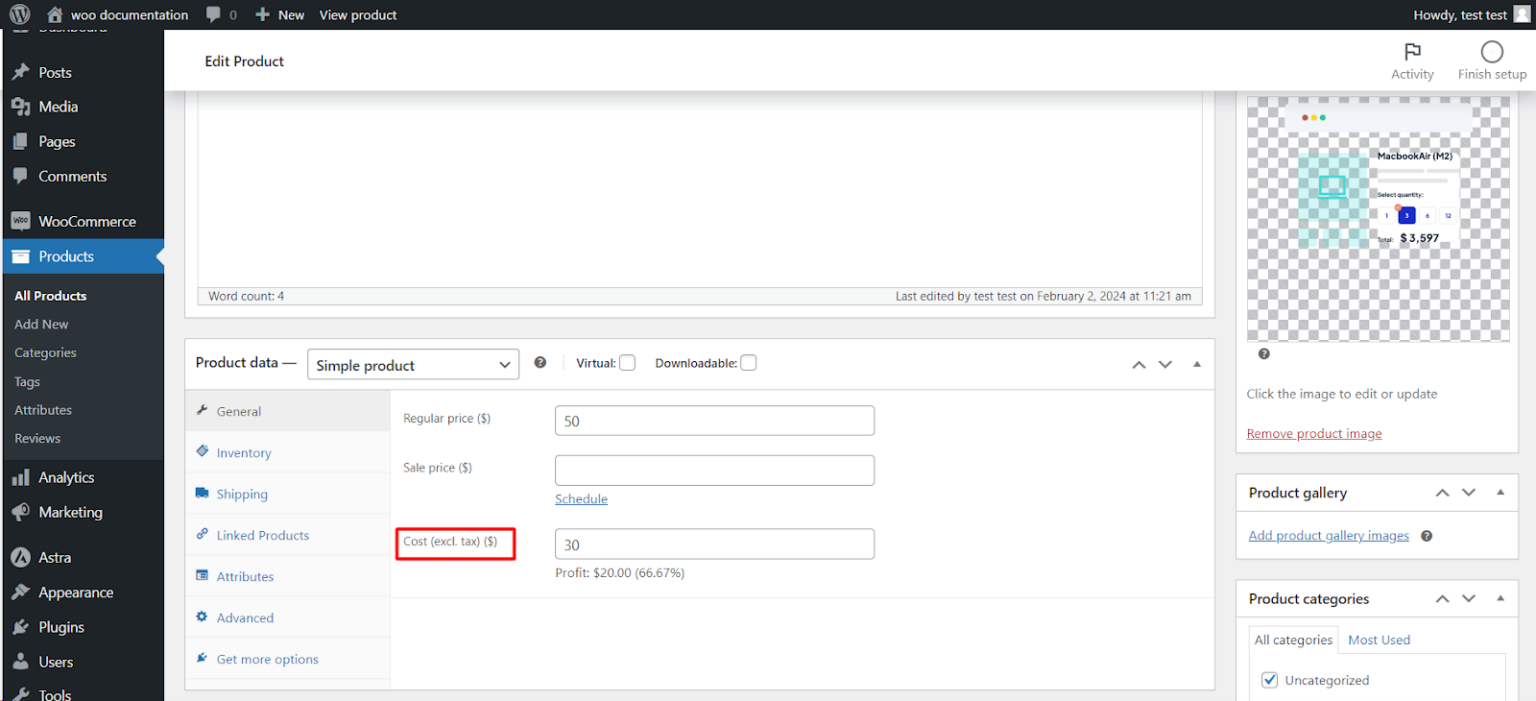Uncheck the Uncategorized category
The height and width of the screenshot is (701, 1536).
1269,679
